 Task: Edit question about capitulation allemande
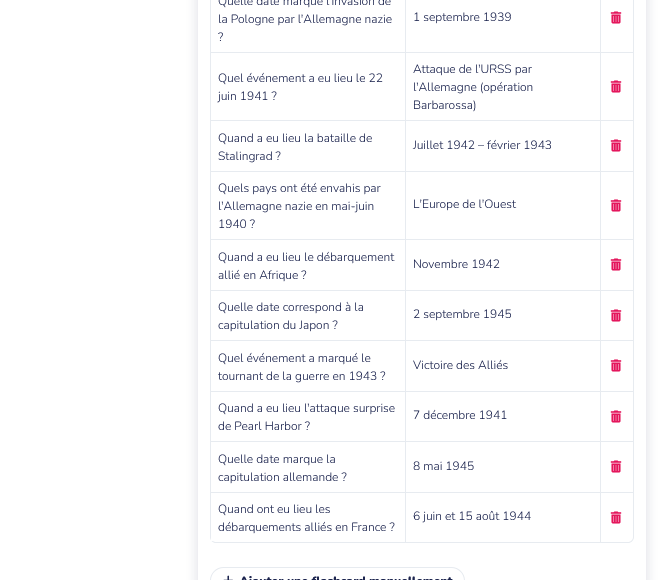tap(308, 467)
